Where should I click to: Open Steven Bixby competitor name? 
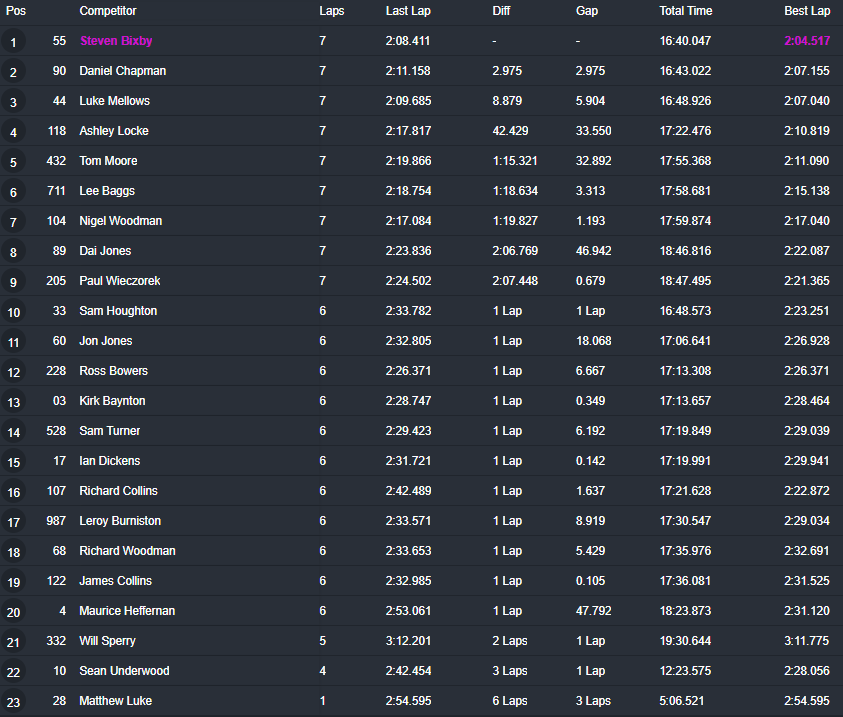(x=116, y=41)
